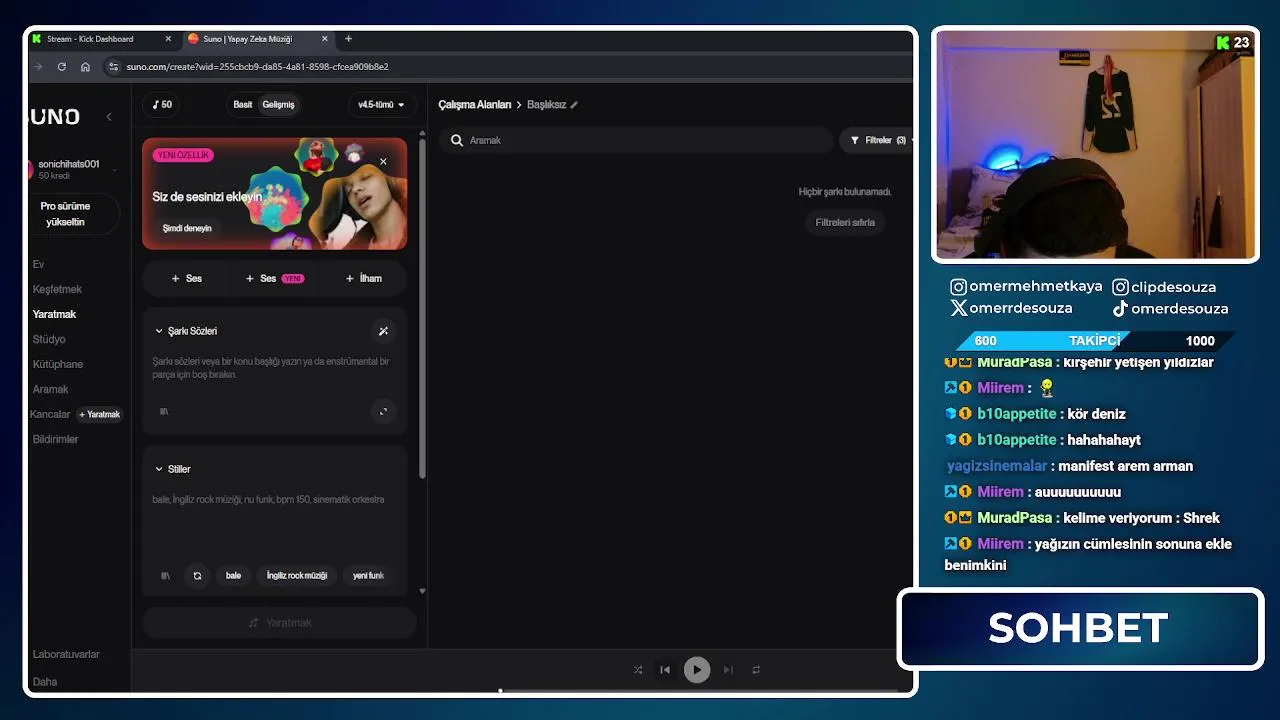Click the Kick viewer count badge
This screenshot has height=720, width=1280.
click(1233, 43)
